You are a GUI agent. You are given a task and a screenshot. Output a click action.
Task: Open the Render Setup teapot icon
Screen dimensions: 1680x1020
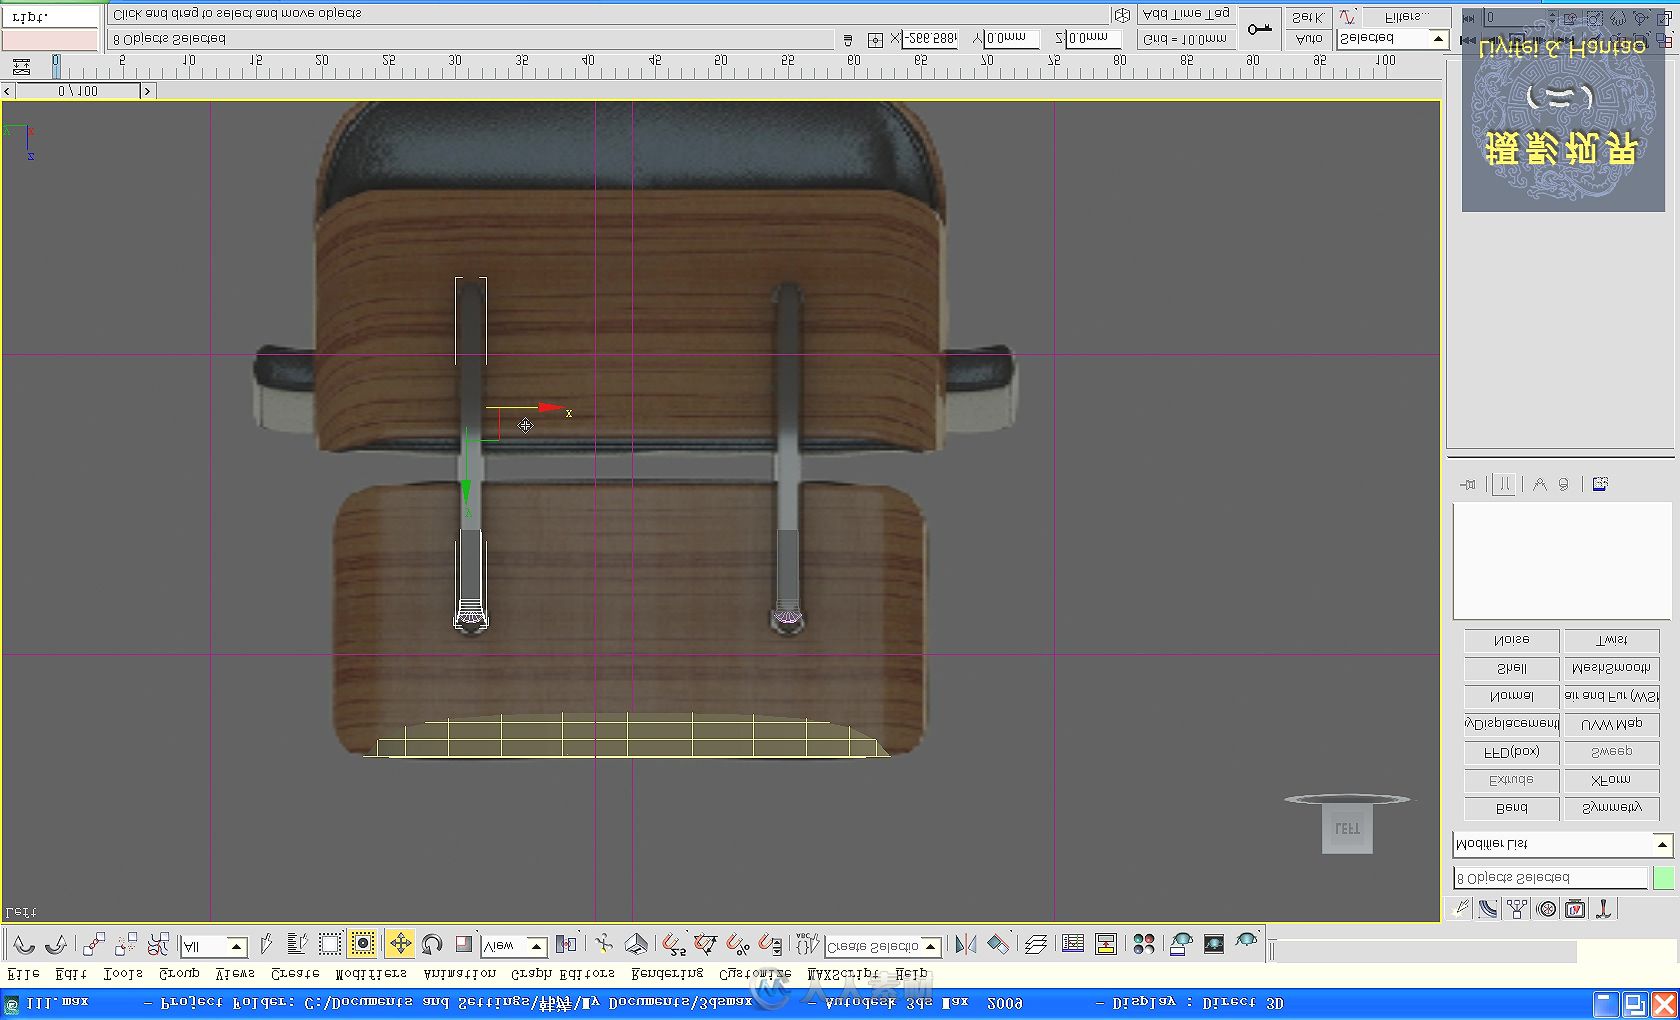coord(1181,944)
